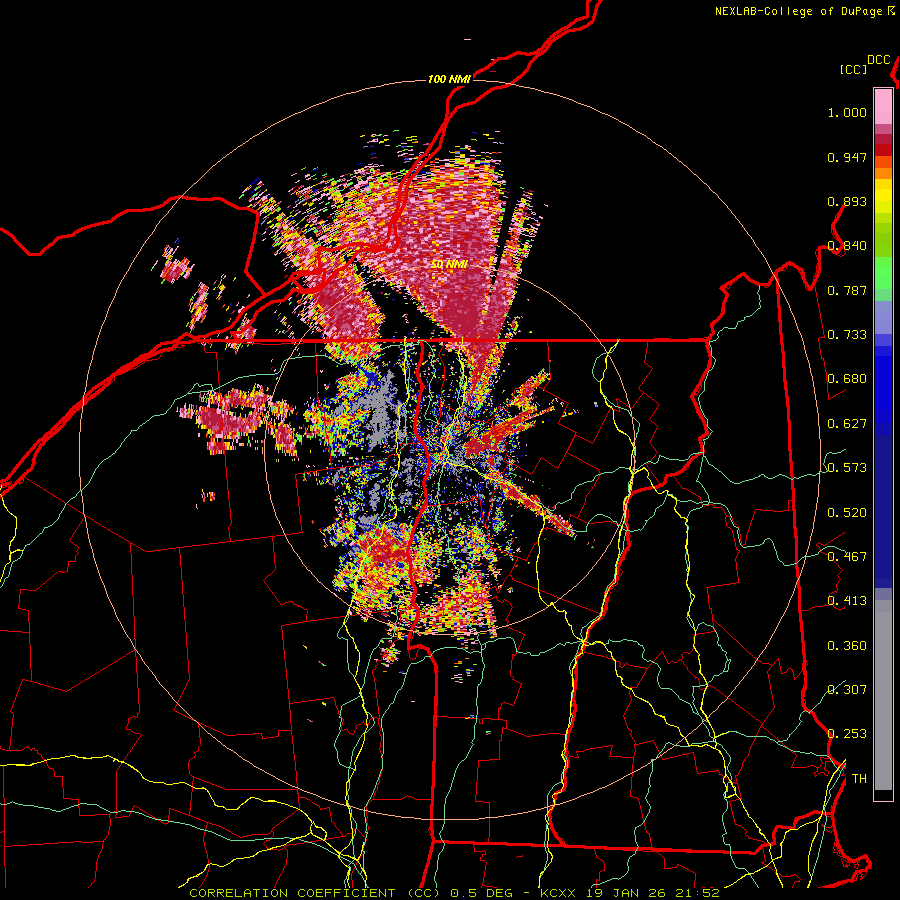Viewport: 900px width, 900px height.
Task: Click the DCC legend title
Action: (x=879, y=60)
